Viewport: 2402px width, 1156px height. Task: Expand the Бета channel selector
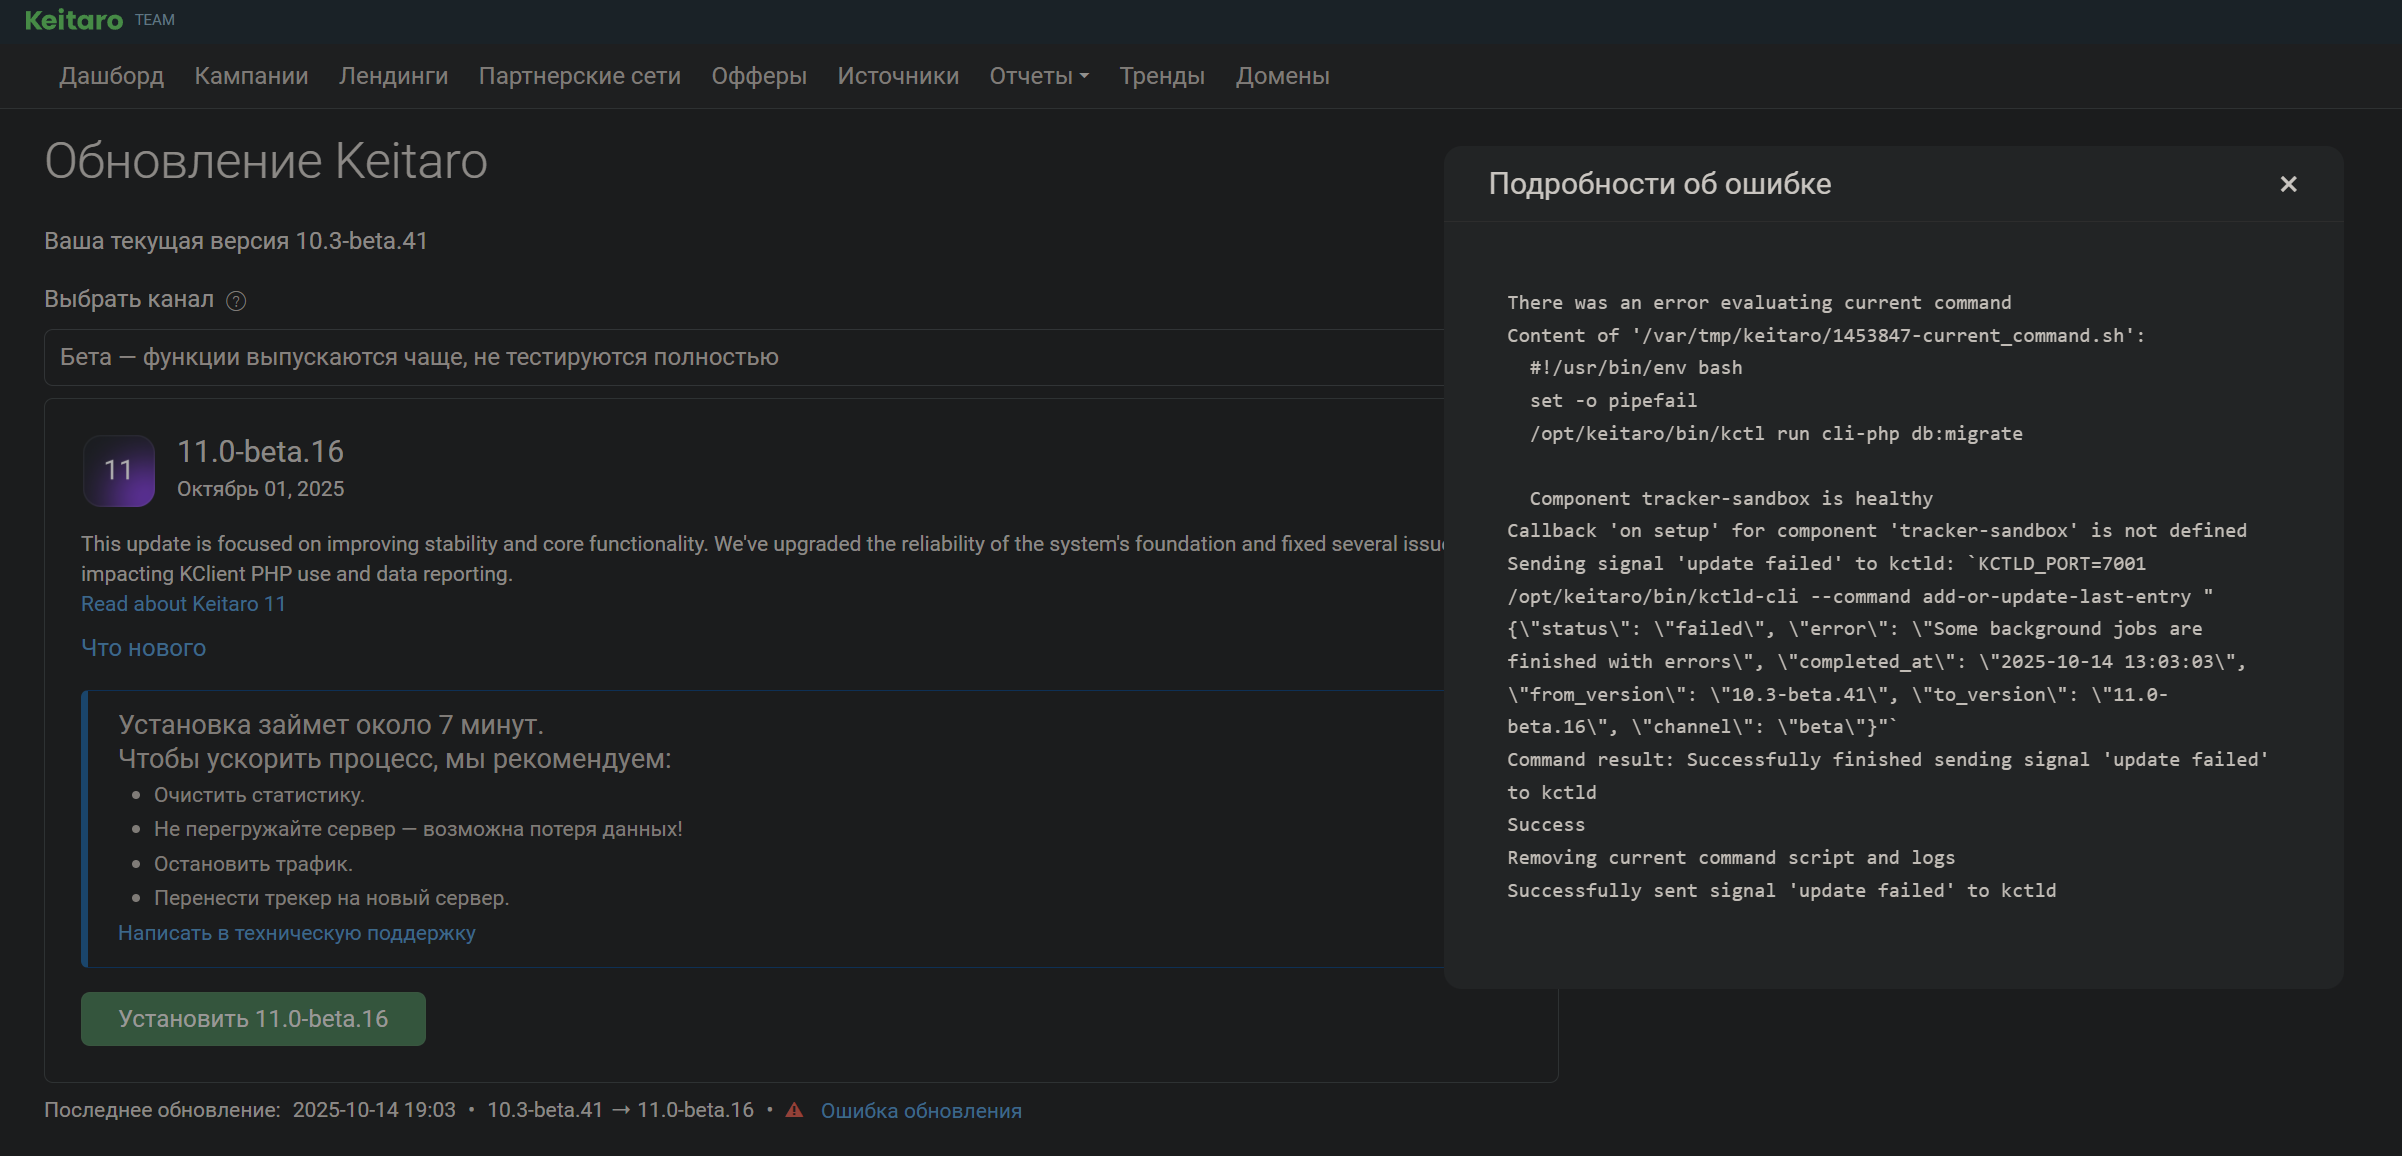coord(740,357)
